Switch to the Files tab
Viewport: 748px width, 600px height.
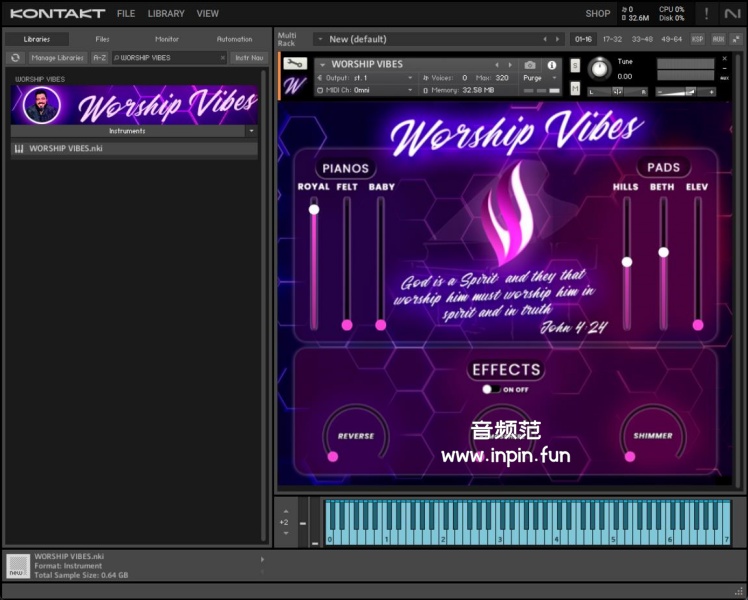tap(102, 39)
